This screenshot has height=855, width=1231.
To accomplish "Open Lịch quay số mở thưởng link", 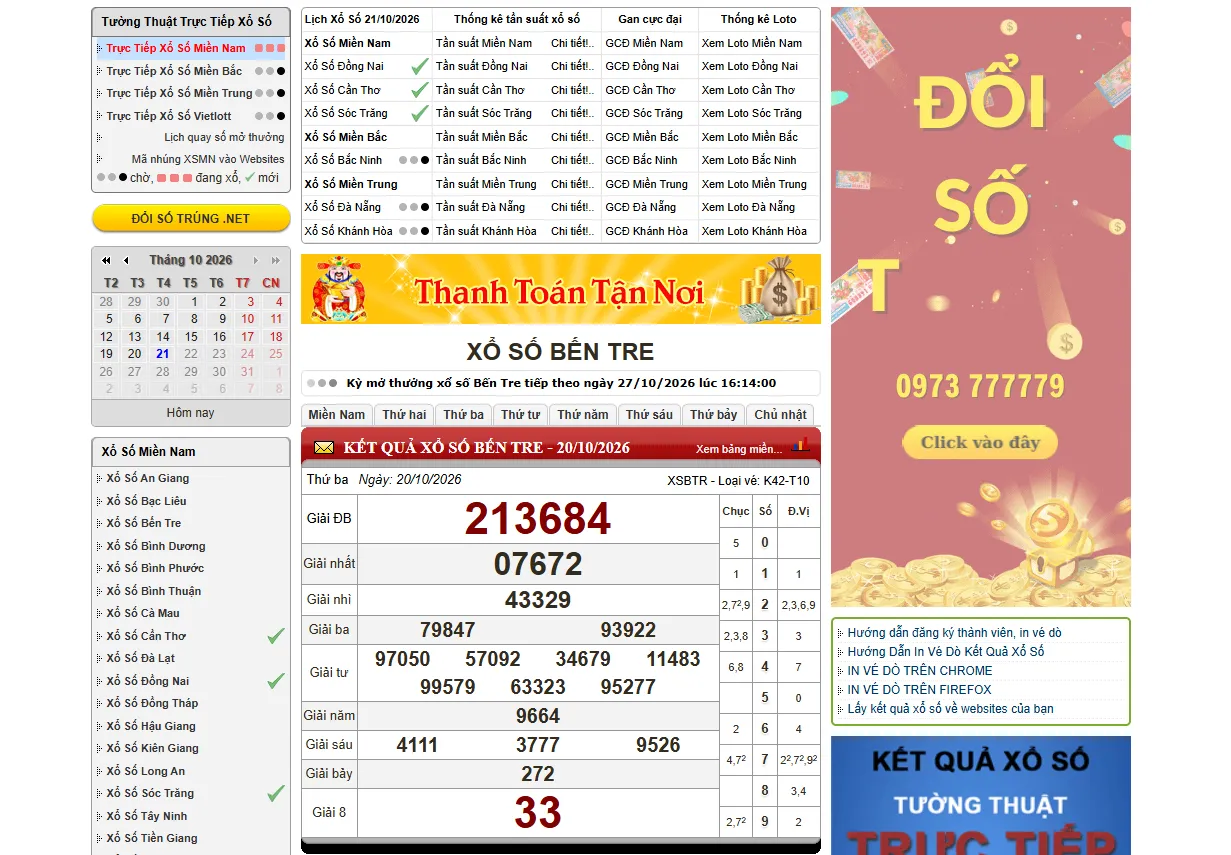I will [224, 138].
